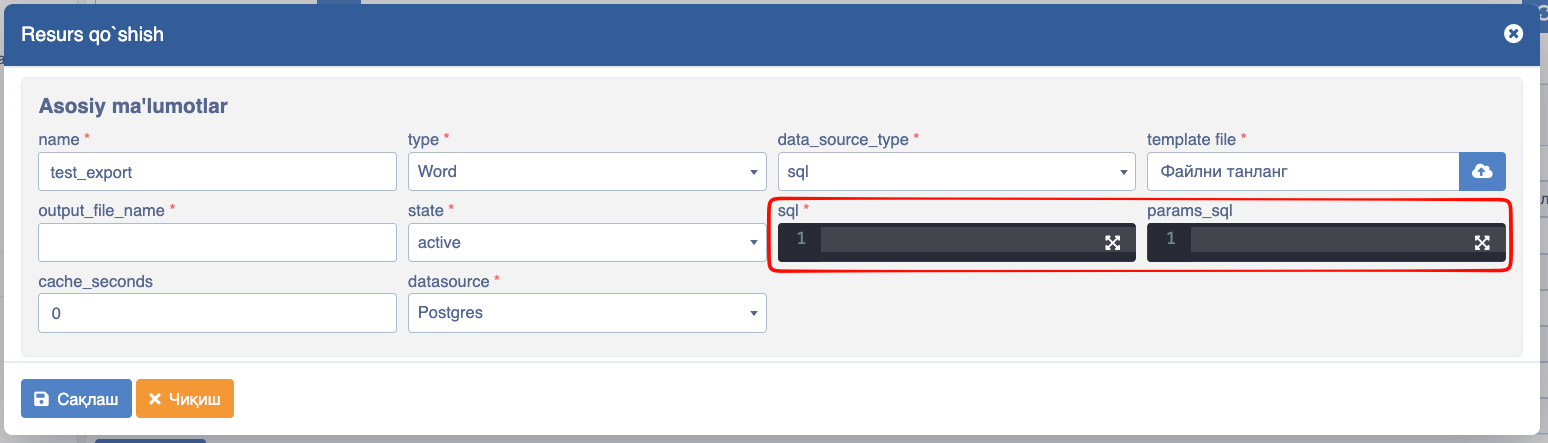Open the state dropdown showing active

[587, 242]
